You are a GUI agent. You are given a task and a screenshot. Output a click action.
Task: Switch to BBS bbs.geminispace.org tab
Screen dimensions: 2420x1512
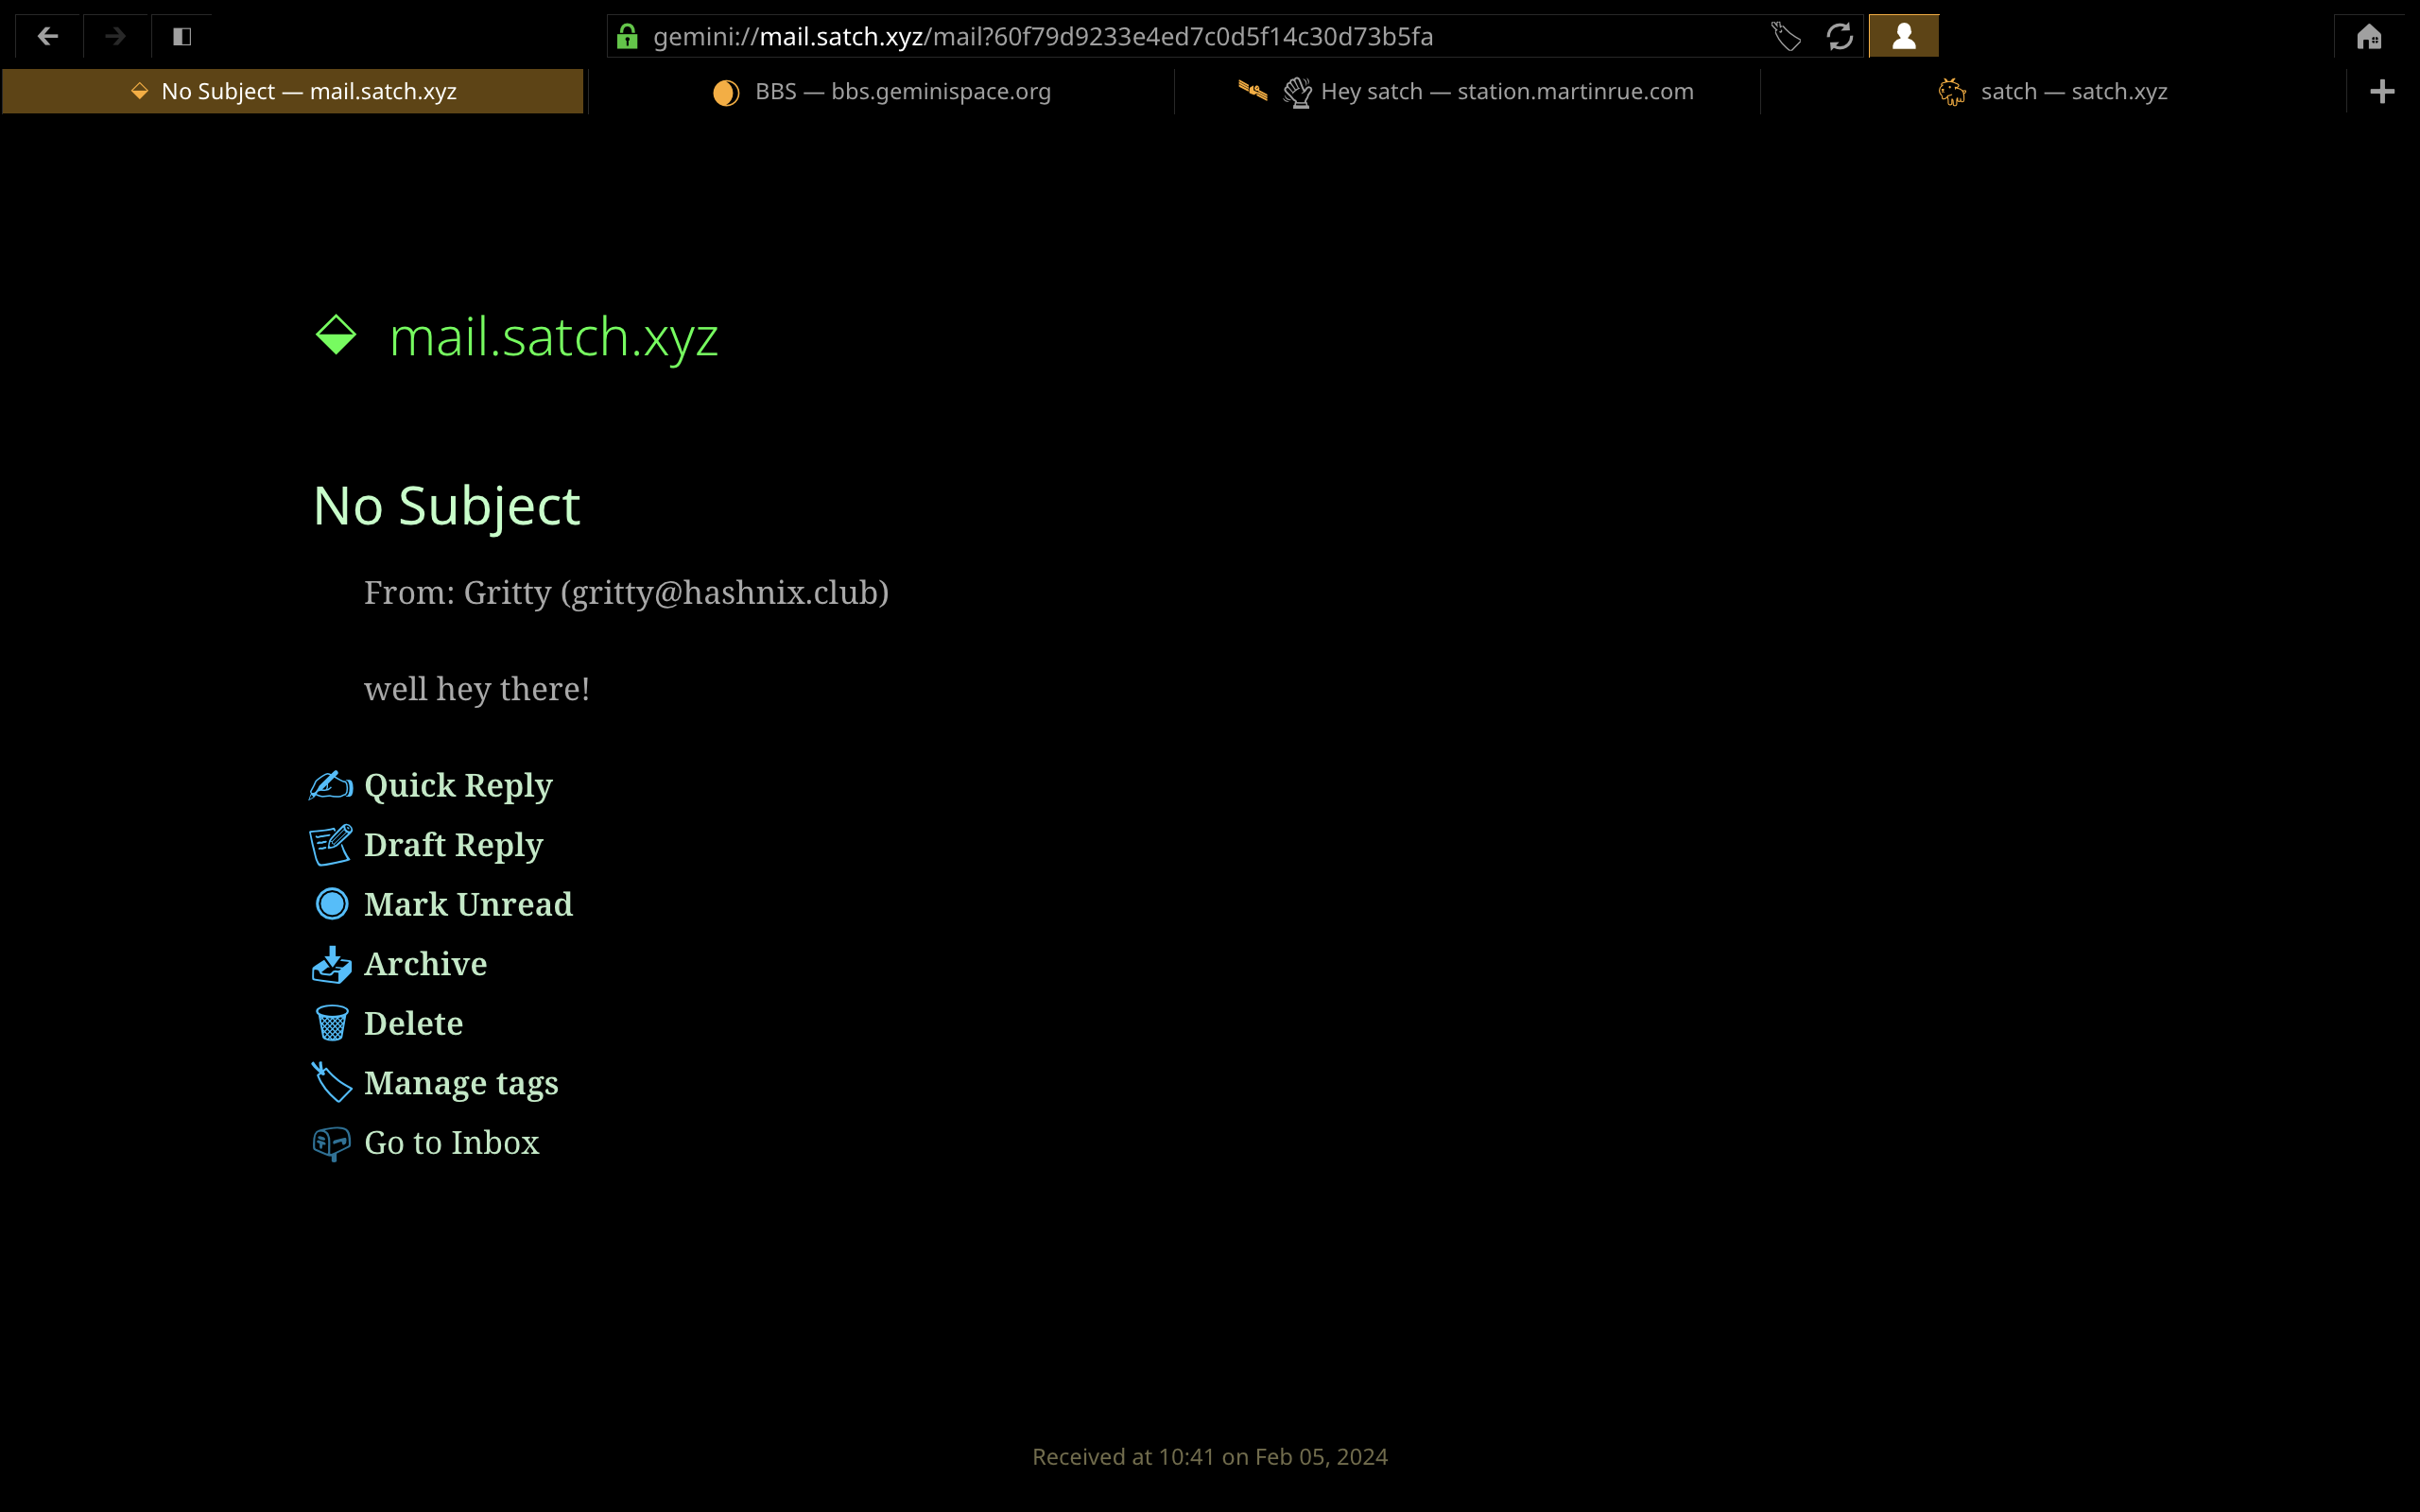point(881,92)
